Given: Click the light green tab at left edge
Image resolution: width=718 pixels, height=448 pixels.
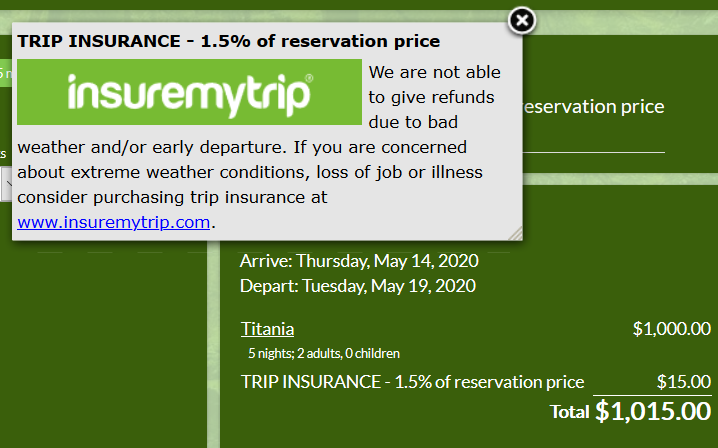Looking at the screenshot, I should pos(5,73).
